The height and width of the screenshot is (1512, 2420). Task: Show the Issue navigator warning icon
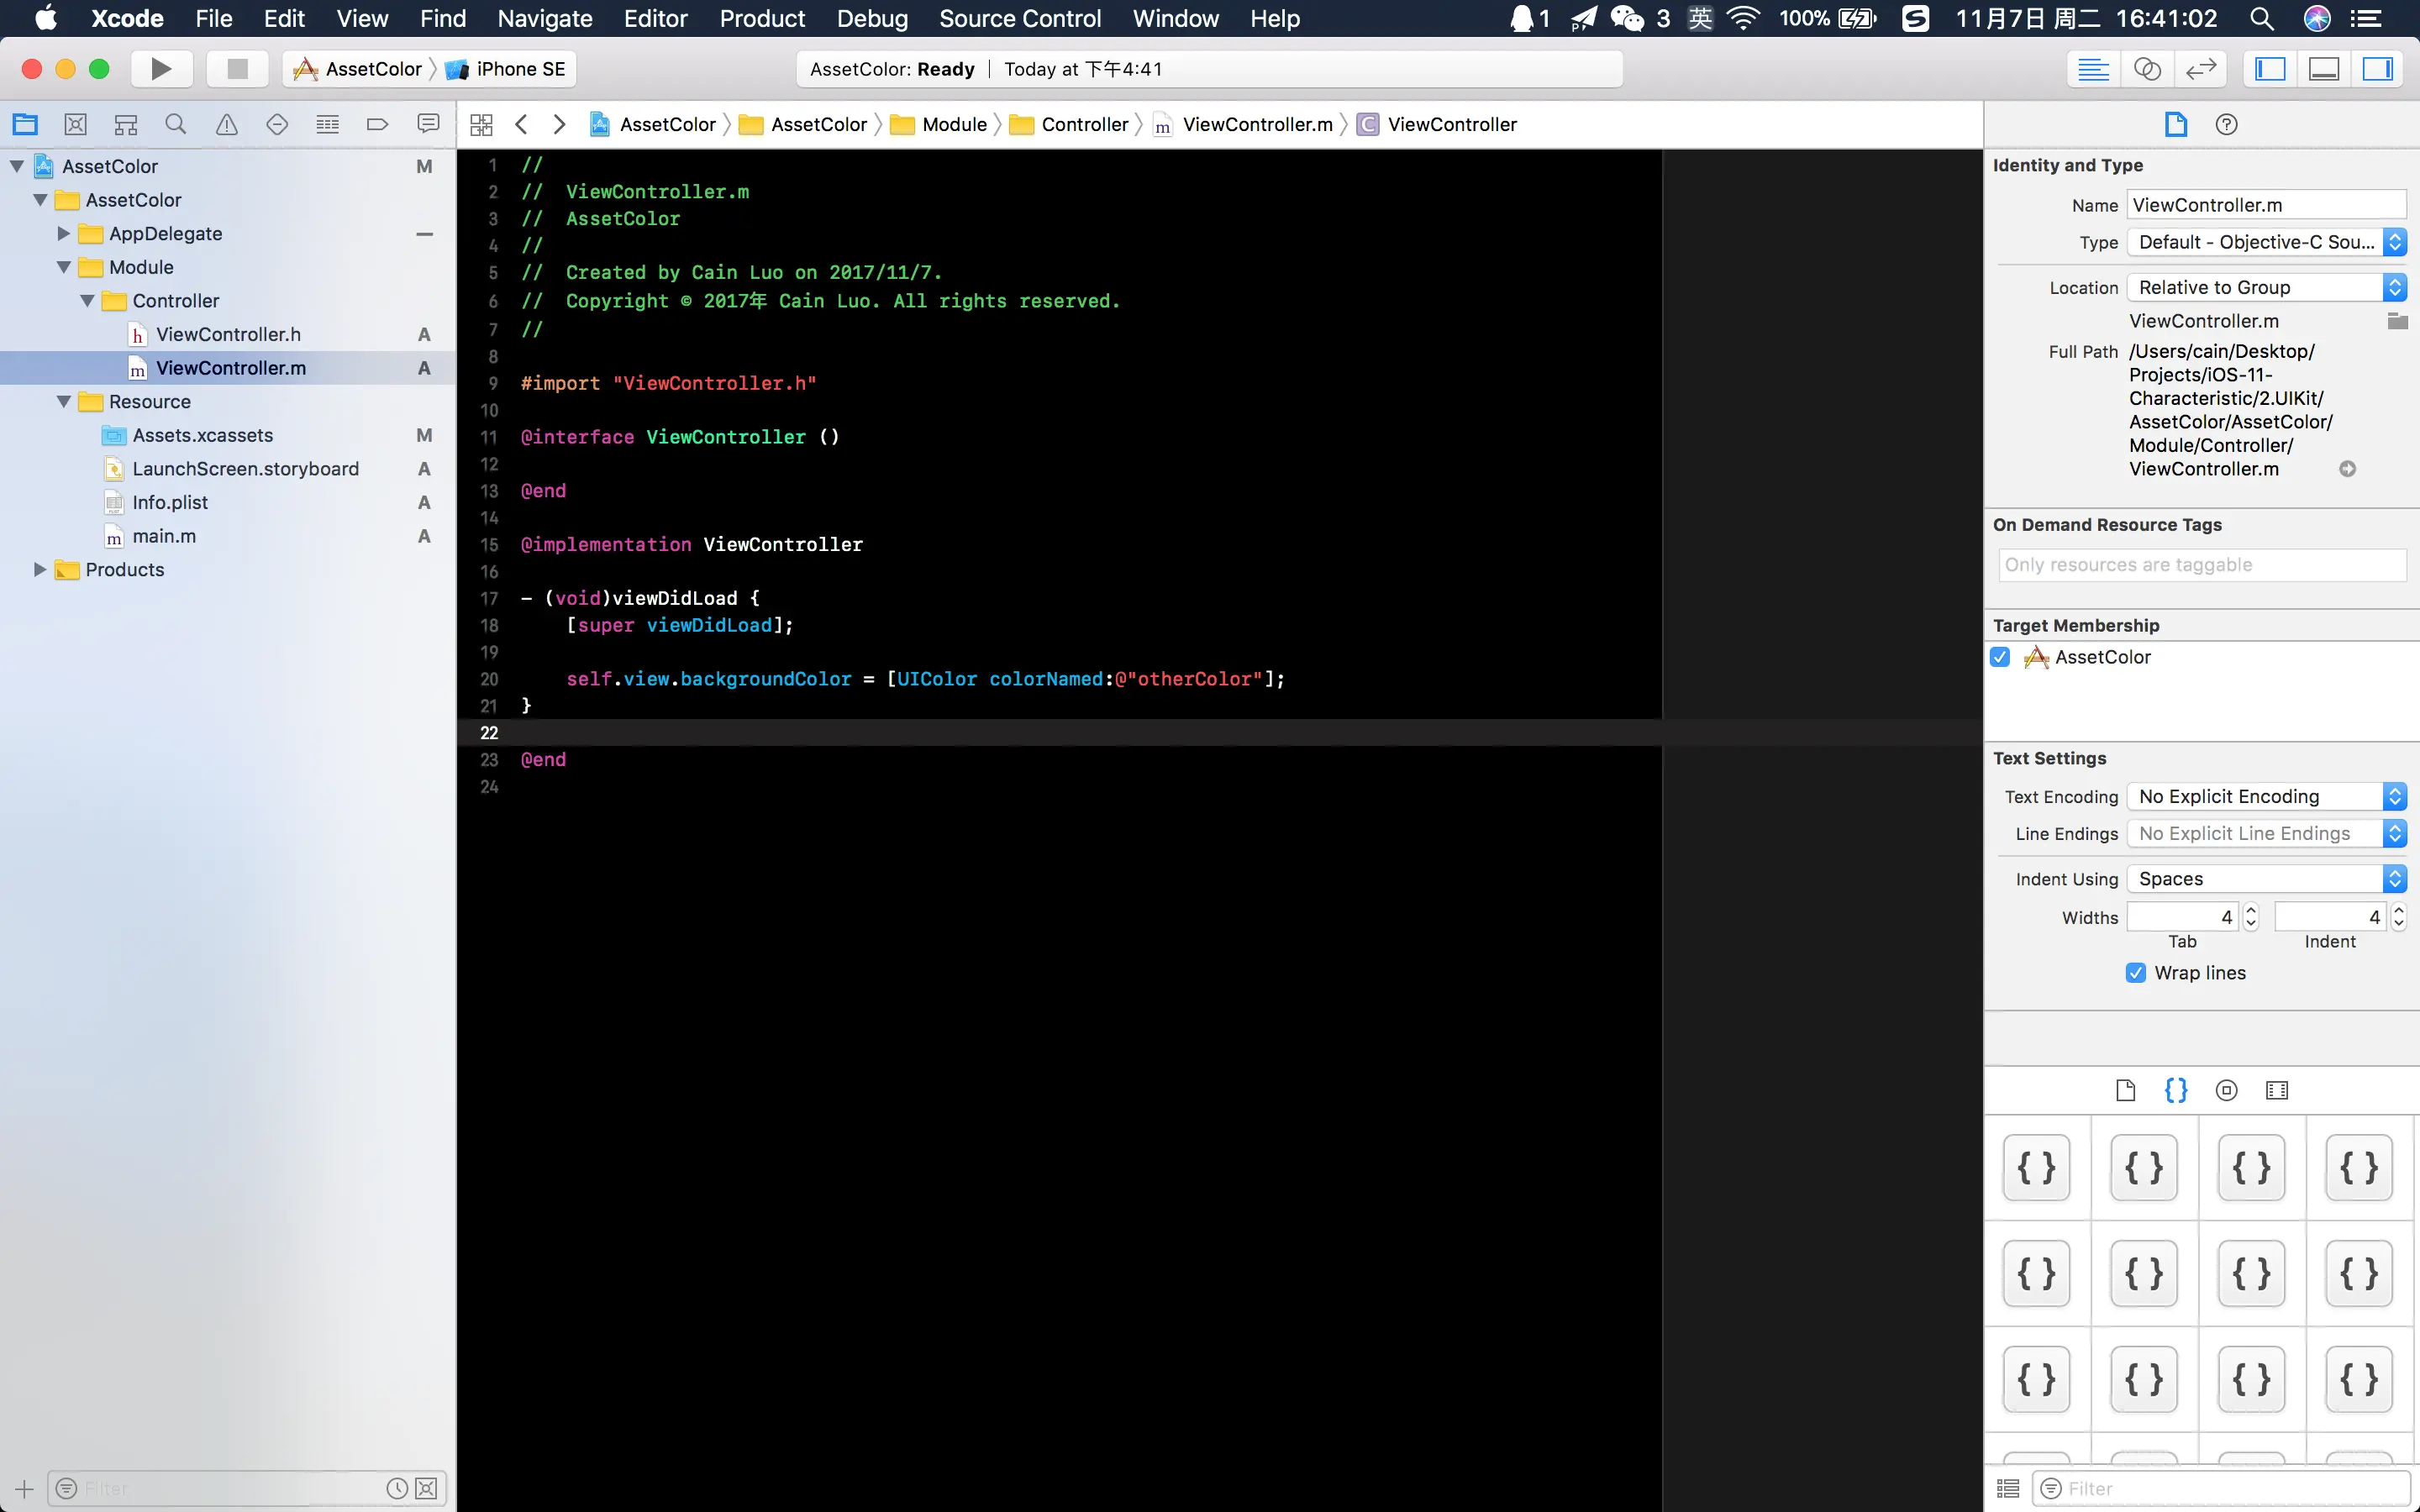click(227, 124)
